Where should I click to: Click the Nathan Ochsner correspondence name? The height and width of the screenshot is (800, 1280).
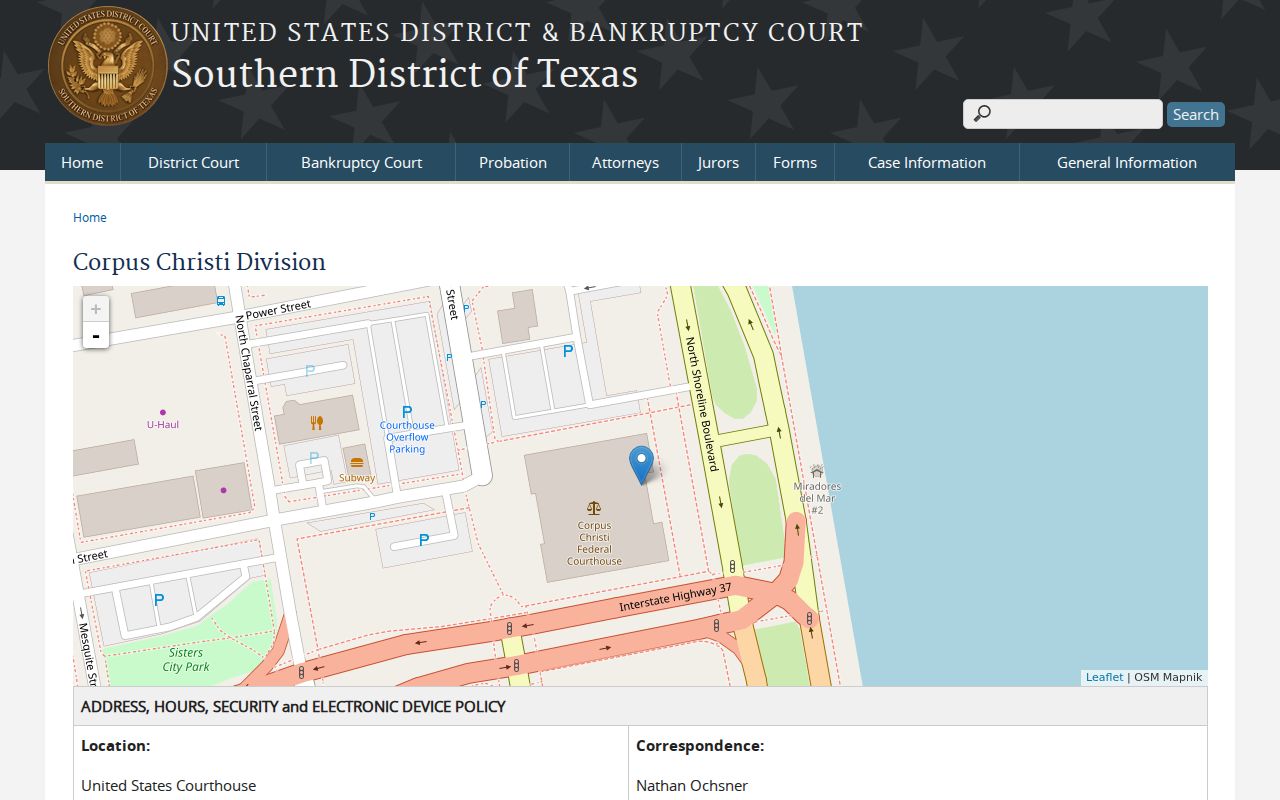(692, 785)
